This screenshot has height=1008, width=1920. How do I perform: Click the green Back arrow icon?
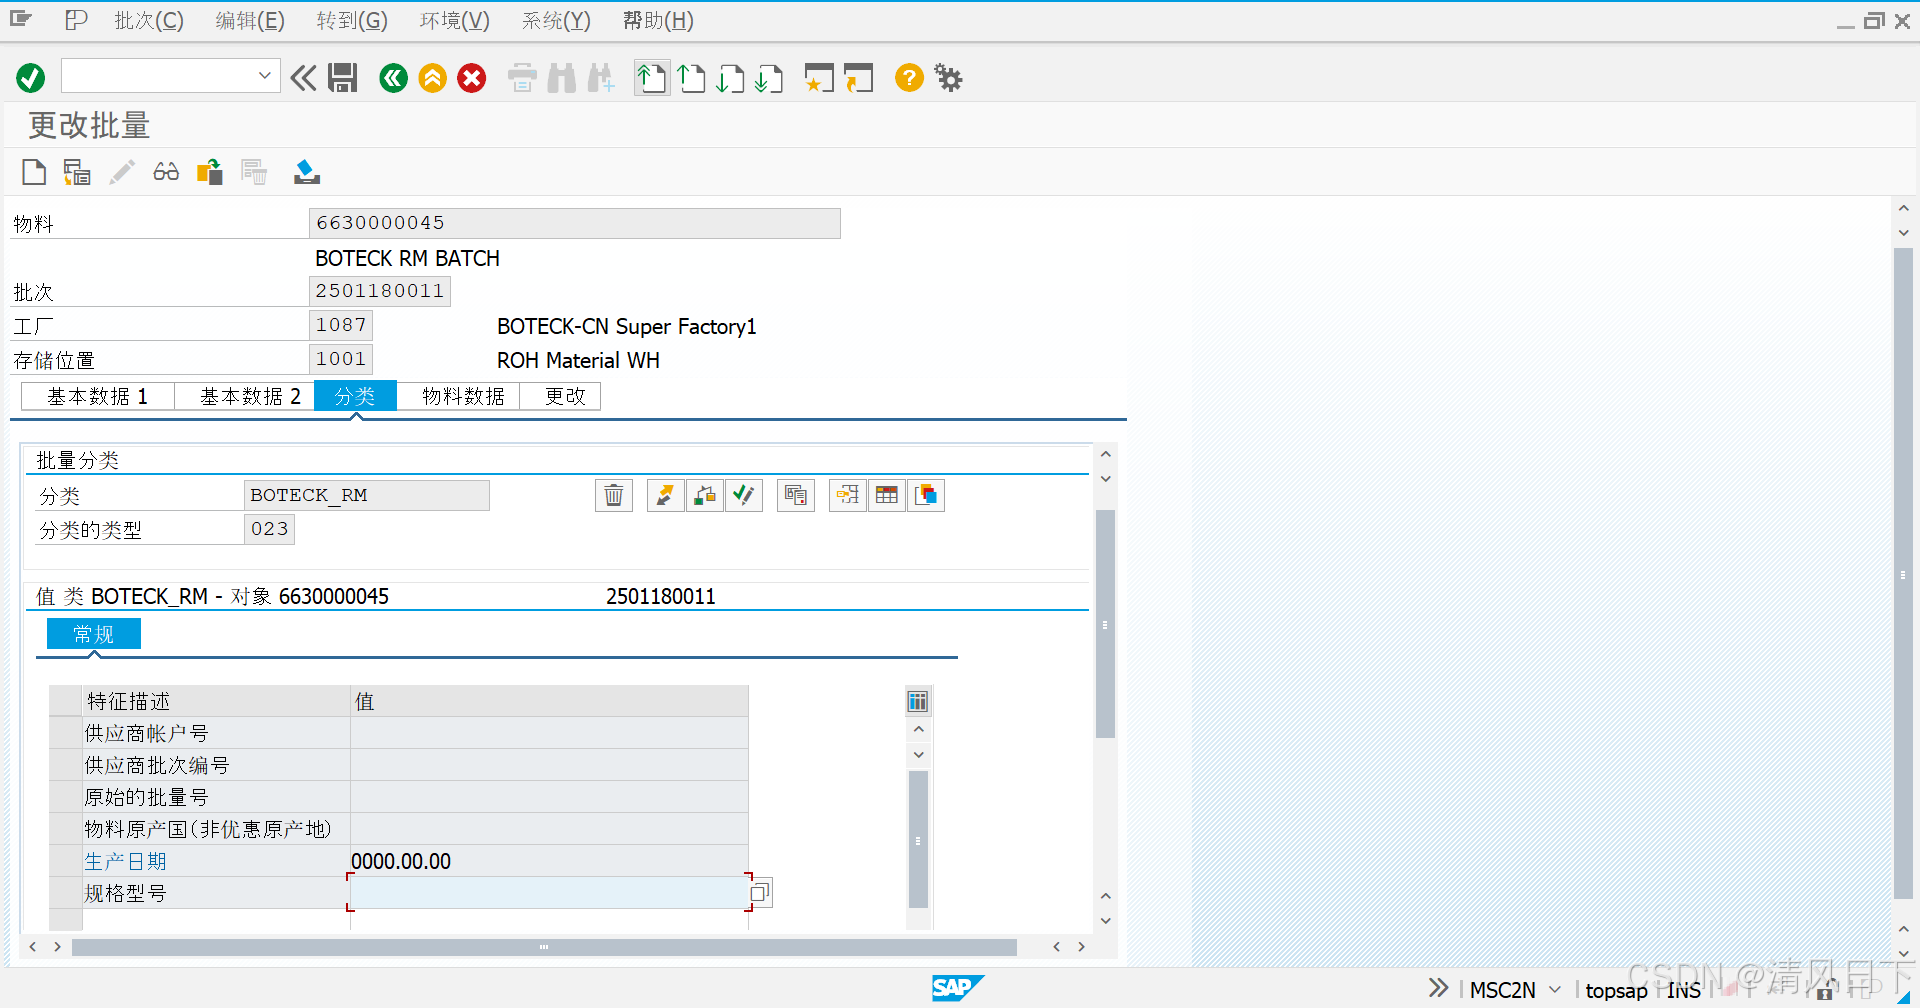point(394,77)
